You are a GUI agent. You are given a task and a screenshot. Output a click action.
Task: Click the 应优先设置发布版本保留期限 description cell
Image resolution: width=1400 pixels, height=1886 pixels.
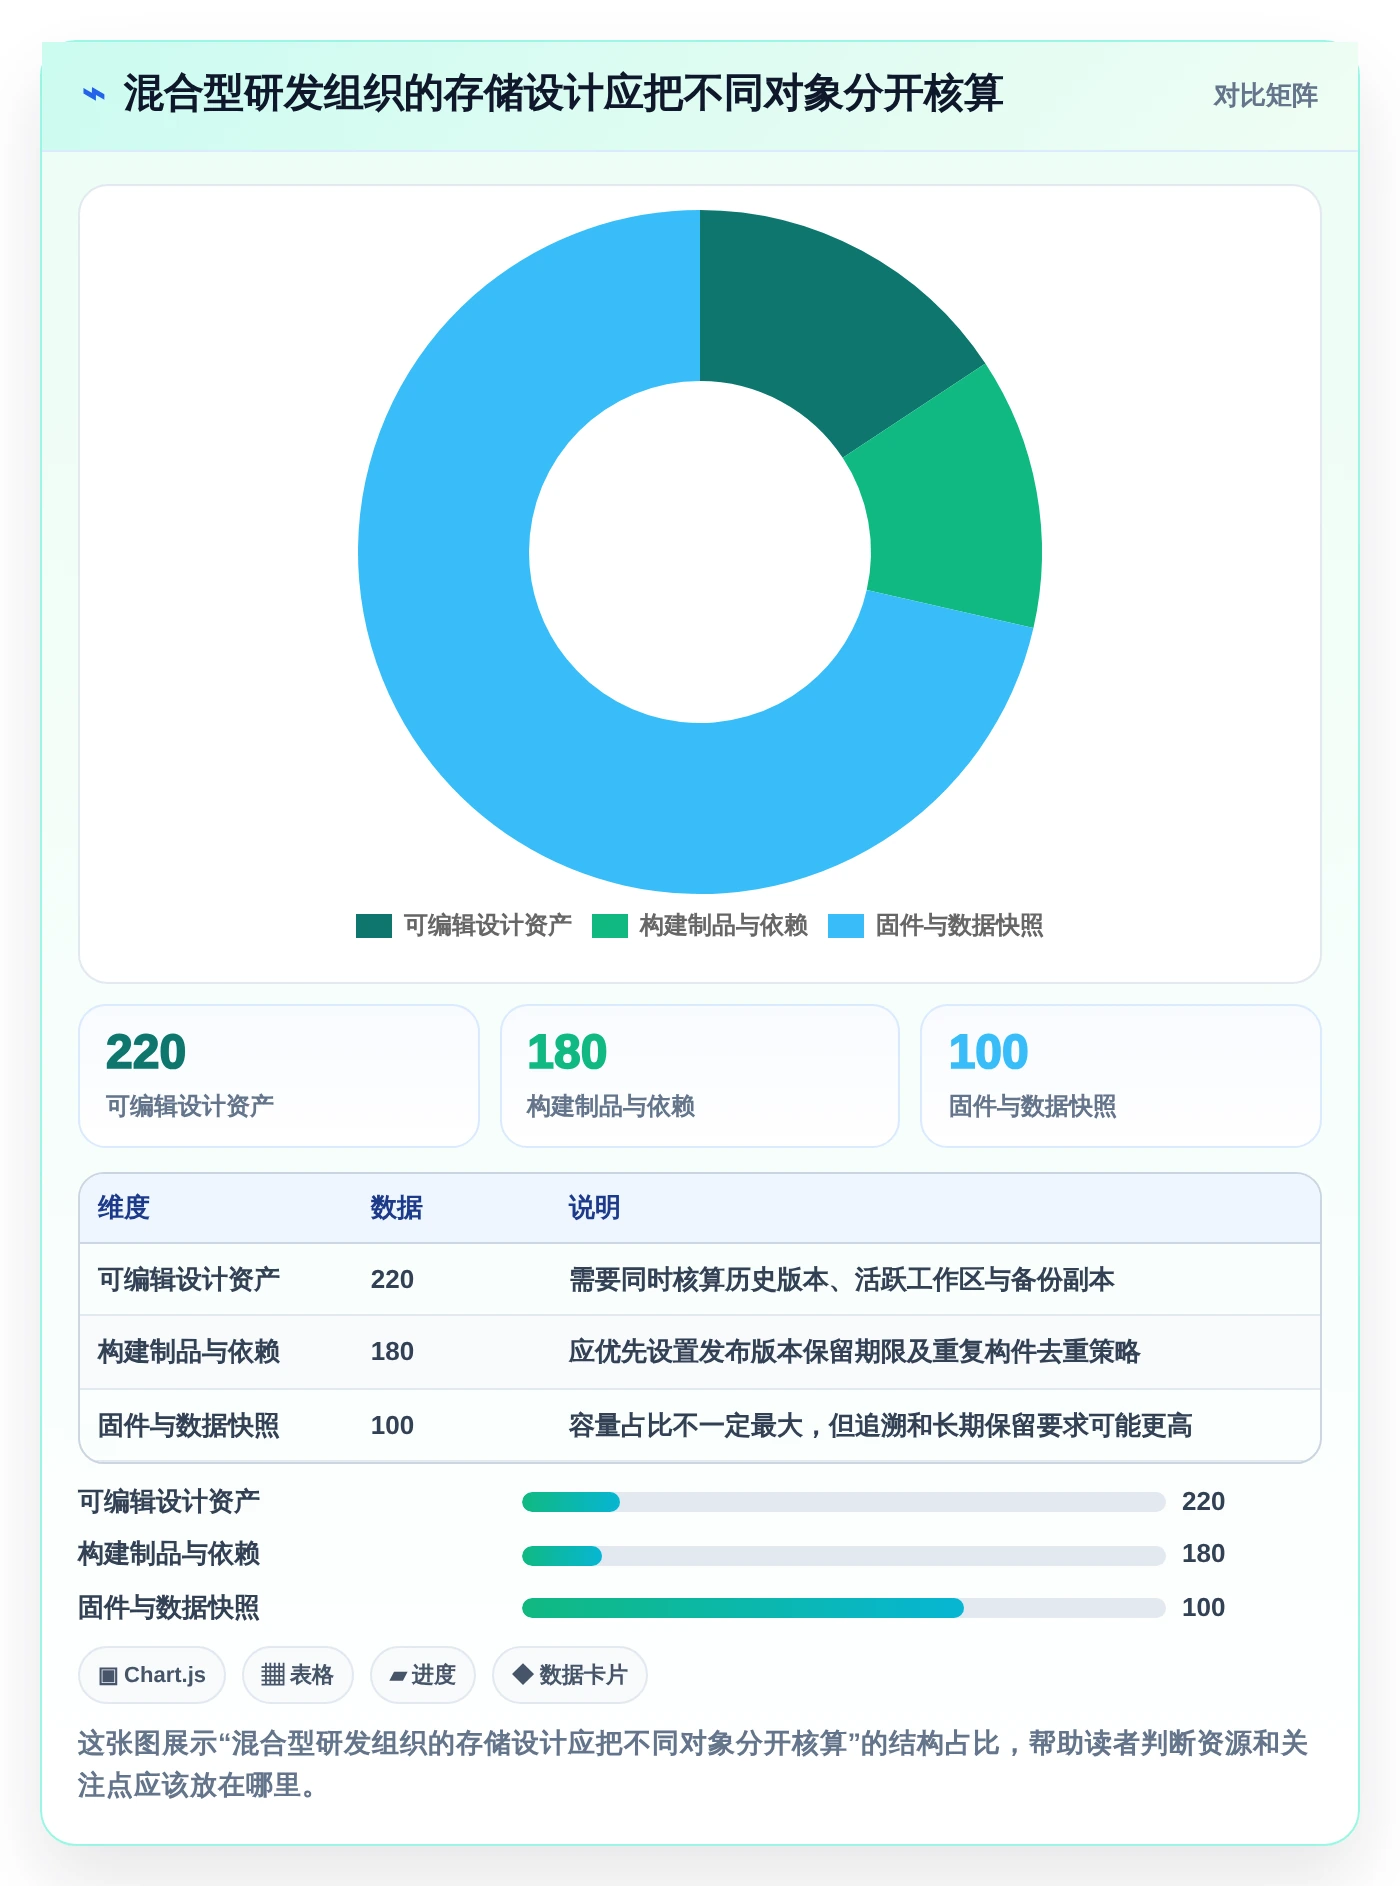point(855,1352)
